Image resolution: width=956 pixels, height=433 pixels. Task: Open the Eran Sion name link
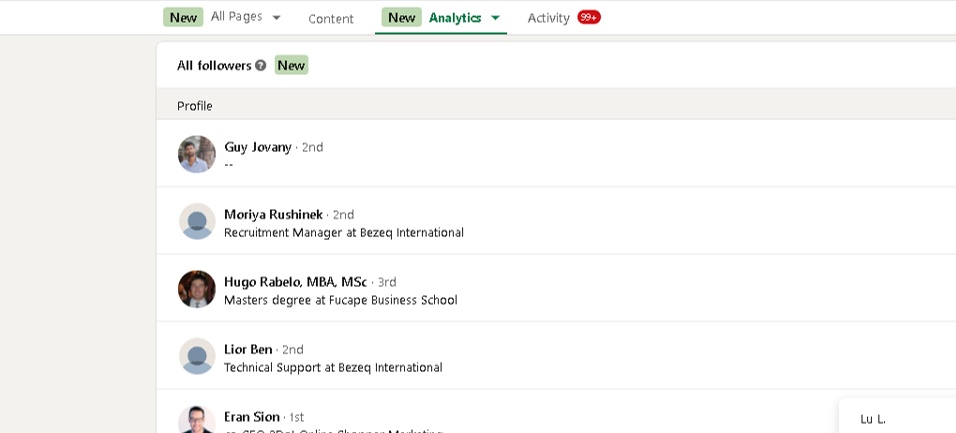pyautogui.click(x=251, y=416)
